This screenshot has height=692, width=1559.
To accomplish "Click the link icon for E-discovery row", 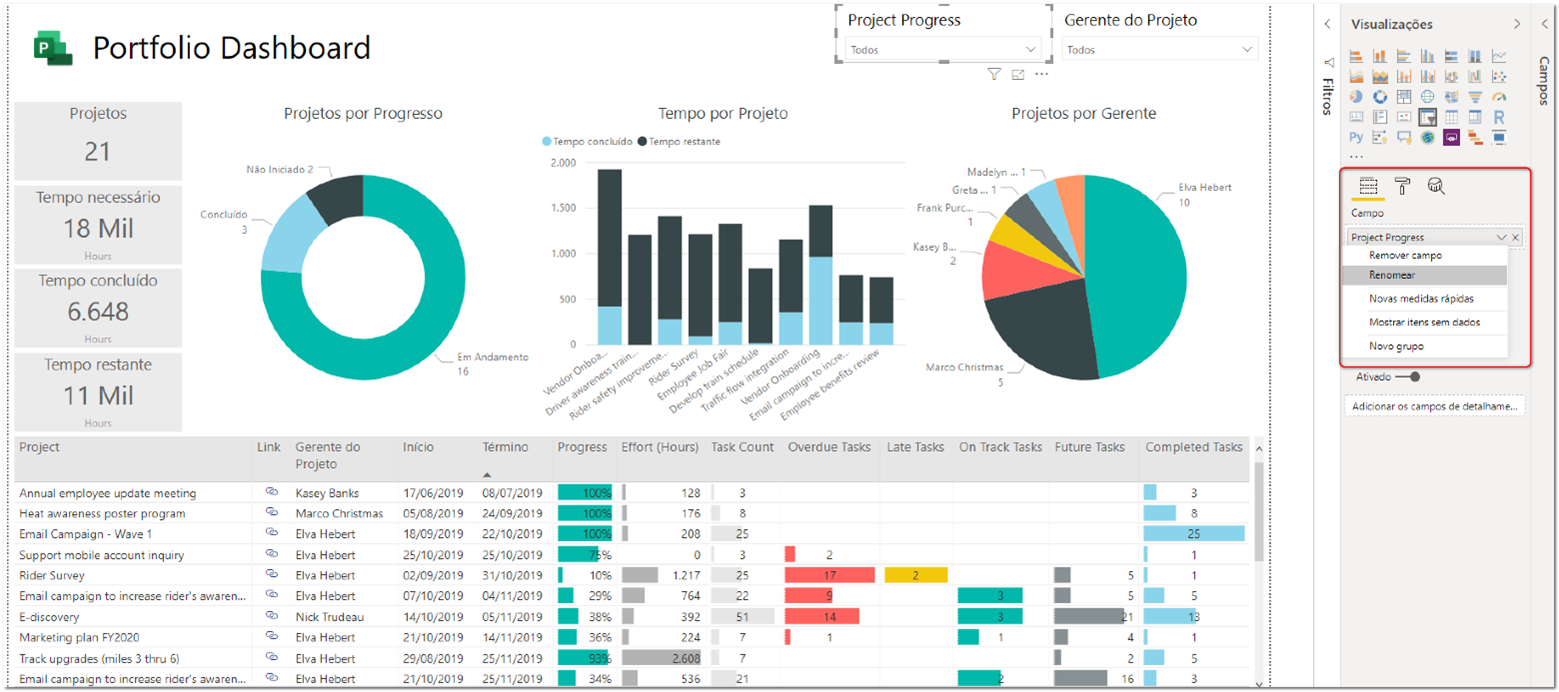I will click(x=271, y=616).
